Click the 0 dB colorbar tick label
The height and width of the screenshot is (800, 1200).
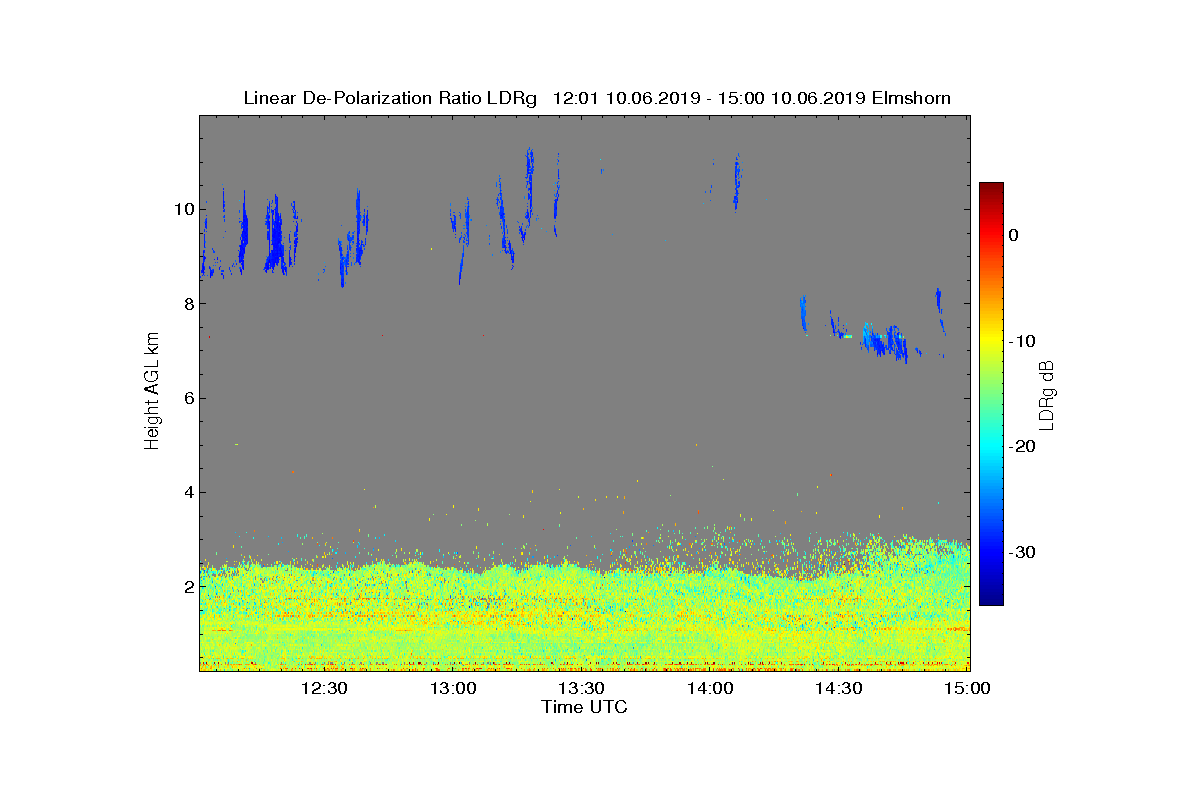tap(1013, 235)
